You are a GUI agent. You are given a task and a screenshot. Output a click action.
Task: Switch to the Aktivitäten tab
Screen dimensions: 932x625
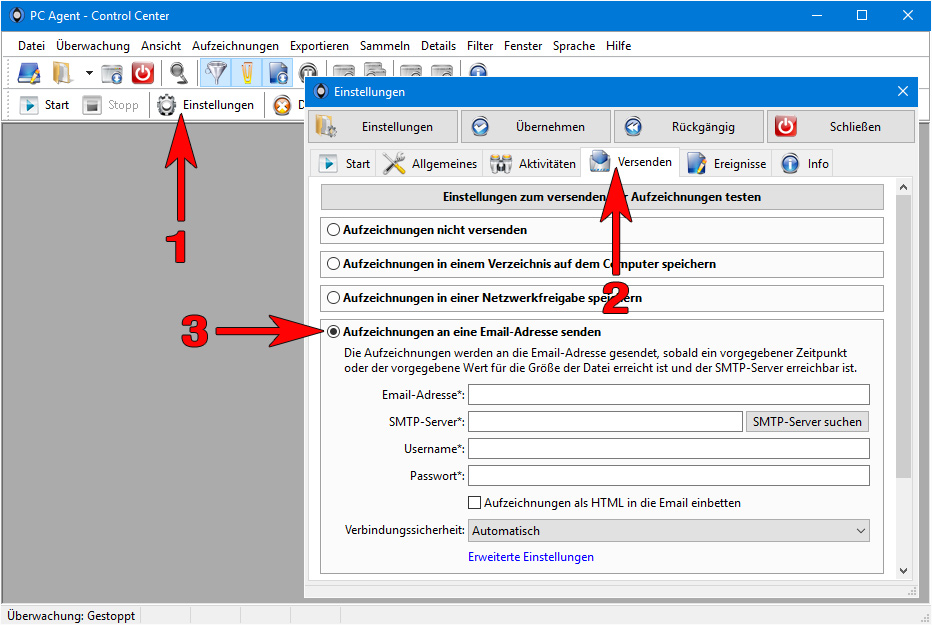(532, 163)
